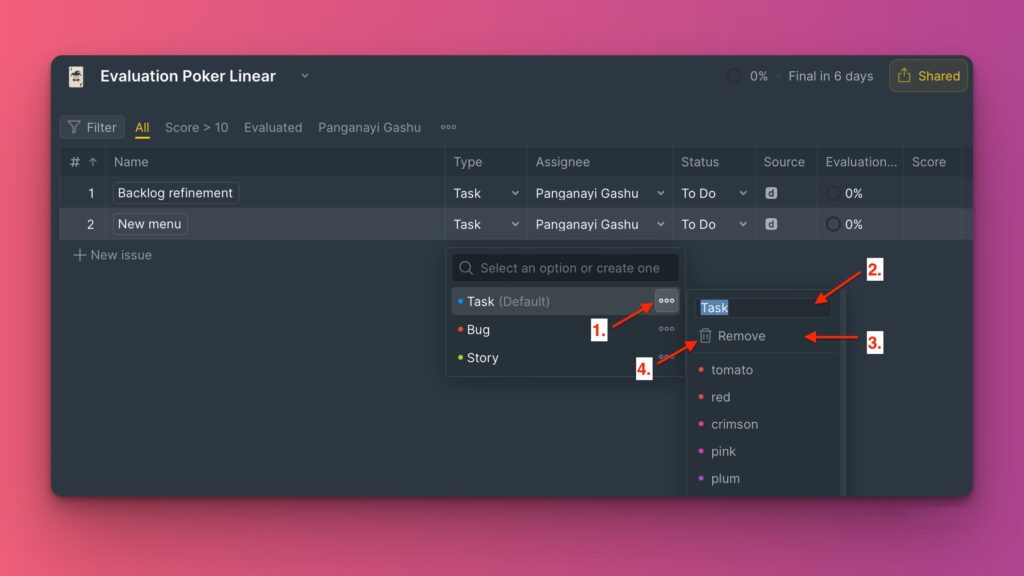The width and height of the screenshot is (1024, 576).
Task: Click the poker card app icon
Action: point(76,77)
